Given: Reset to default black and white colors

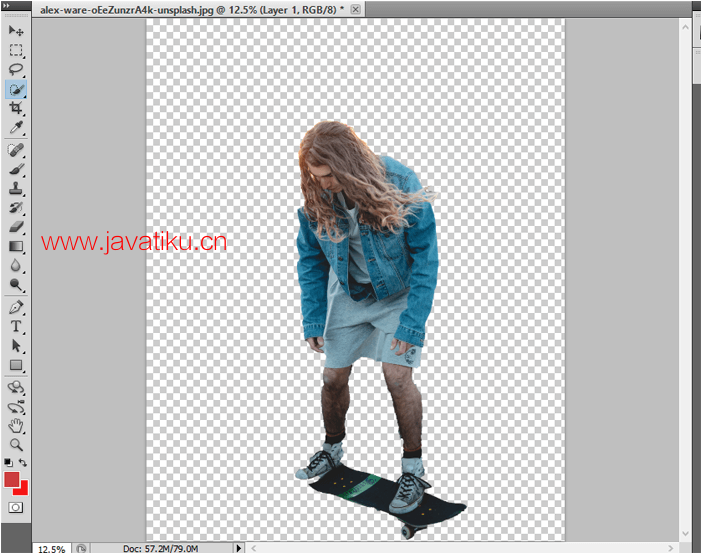Looking at the screenshot, I should point(9,463).
